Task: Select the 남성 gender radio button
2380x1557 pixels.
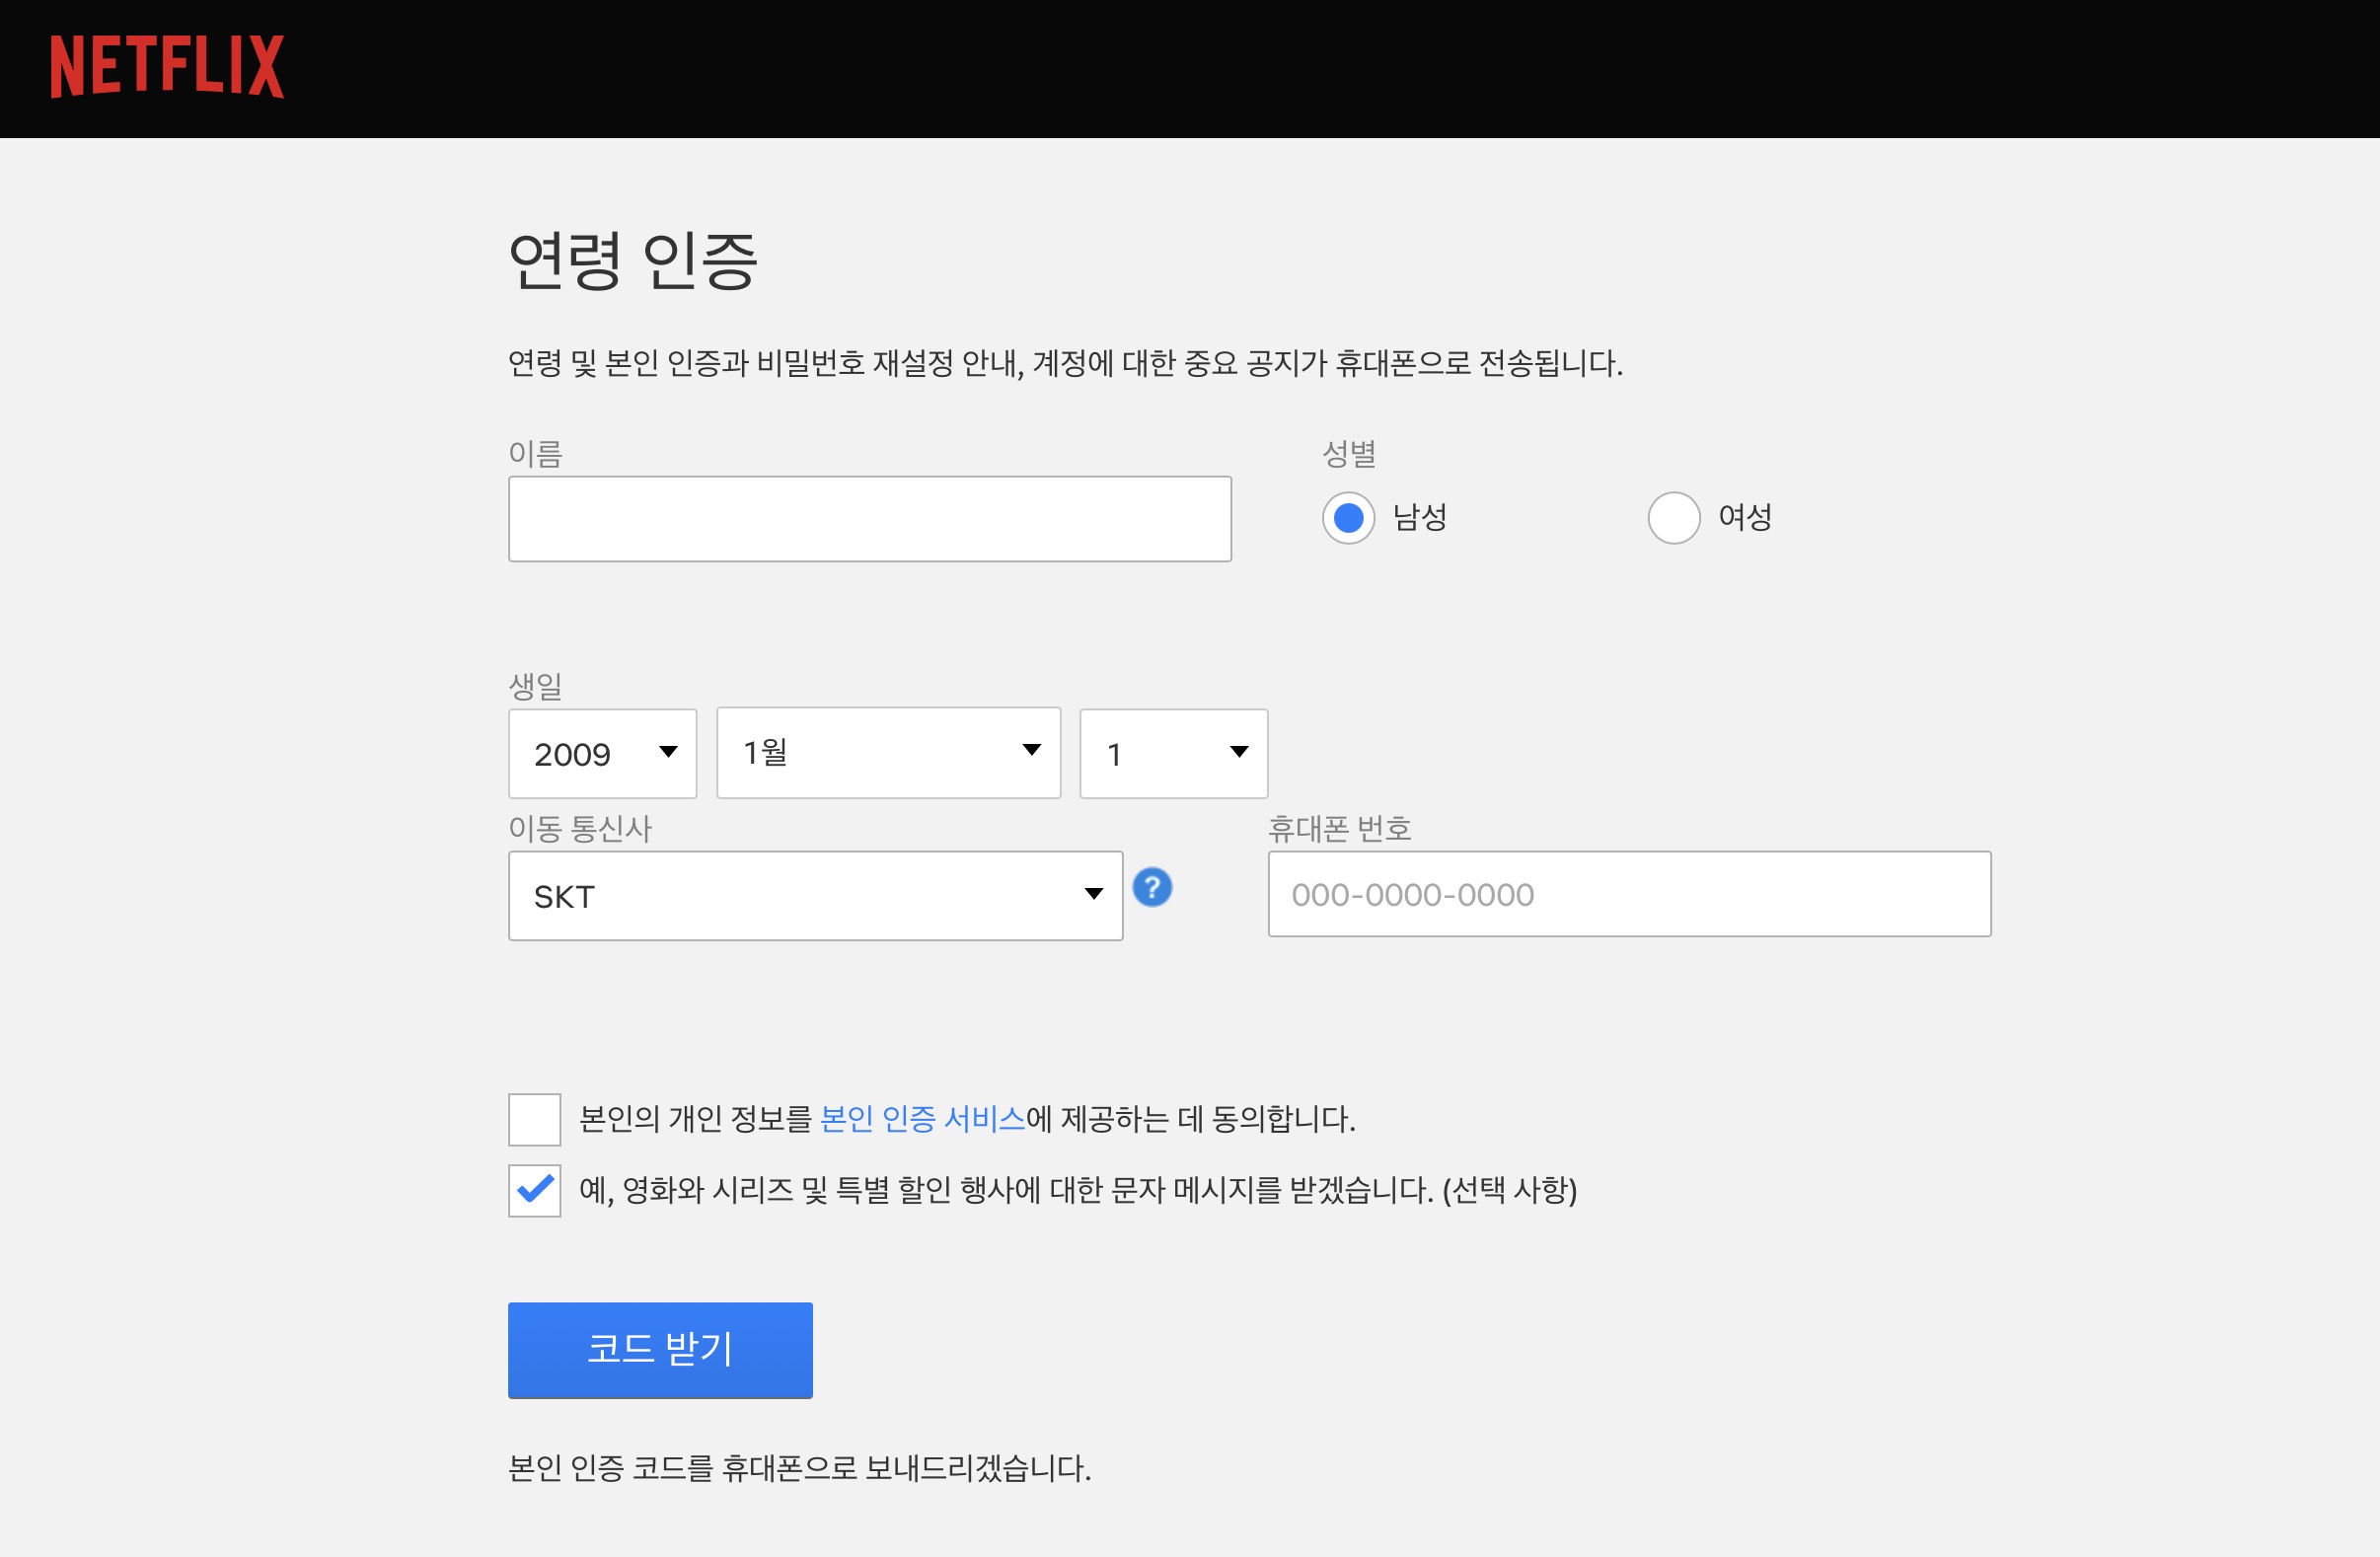Action: pos(1348,518)
